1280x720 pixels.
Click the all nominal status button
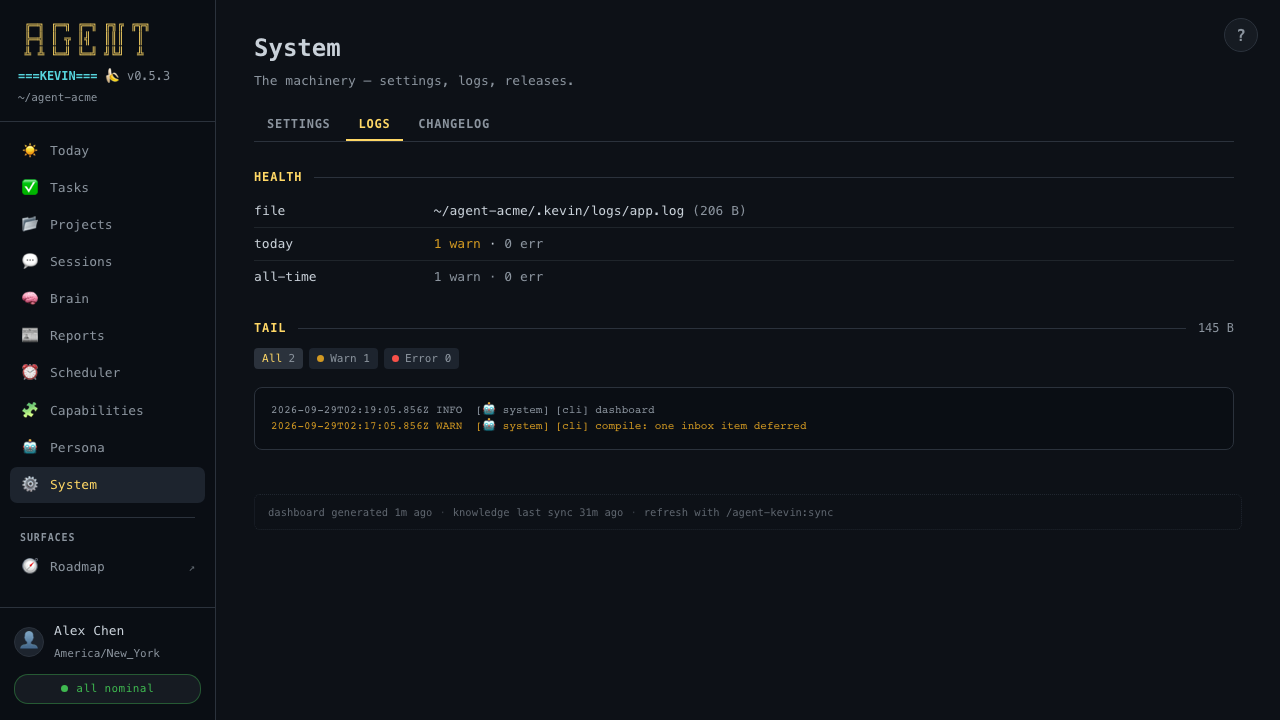107,689
